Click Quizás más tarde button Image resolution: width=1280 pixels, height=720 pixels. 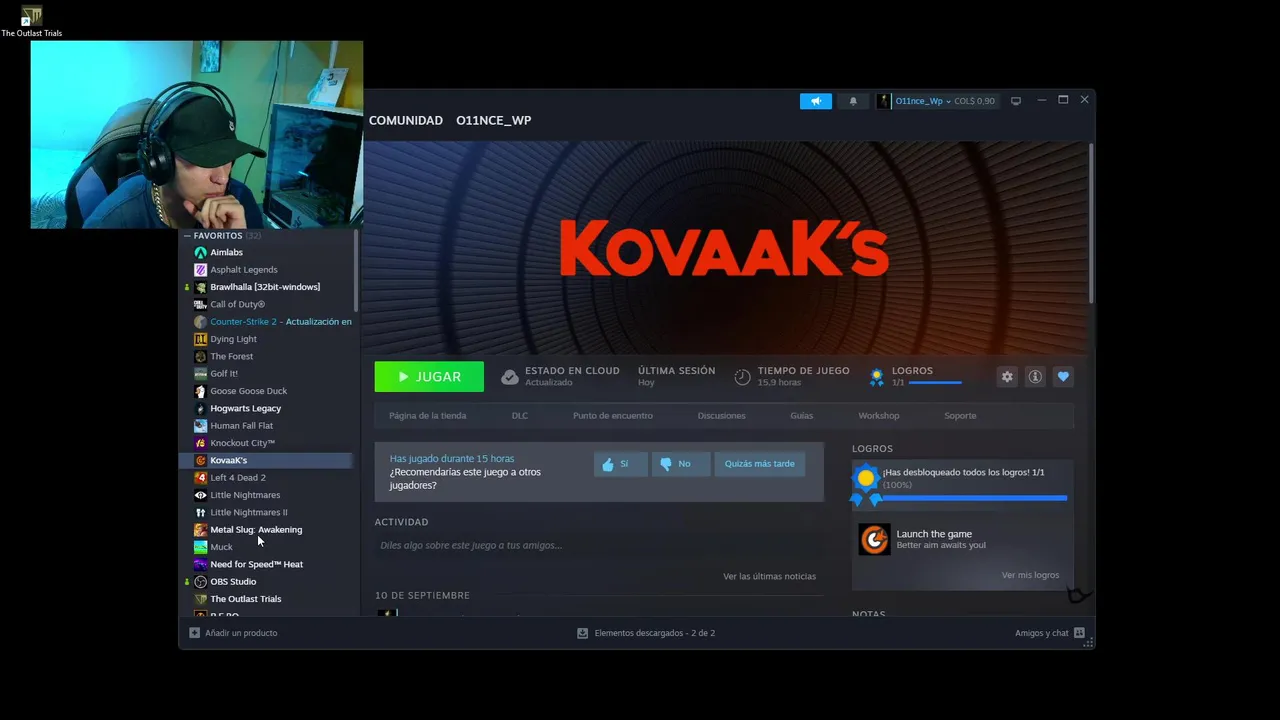coord(760,464)
